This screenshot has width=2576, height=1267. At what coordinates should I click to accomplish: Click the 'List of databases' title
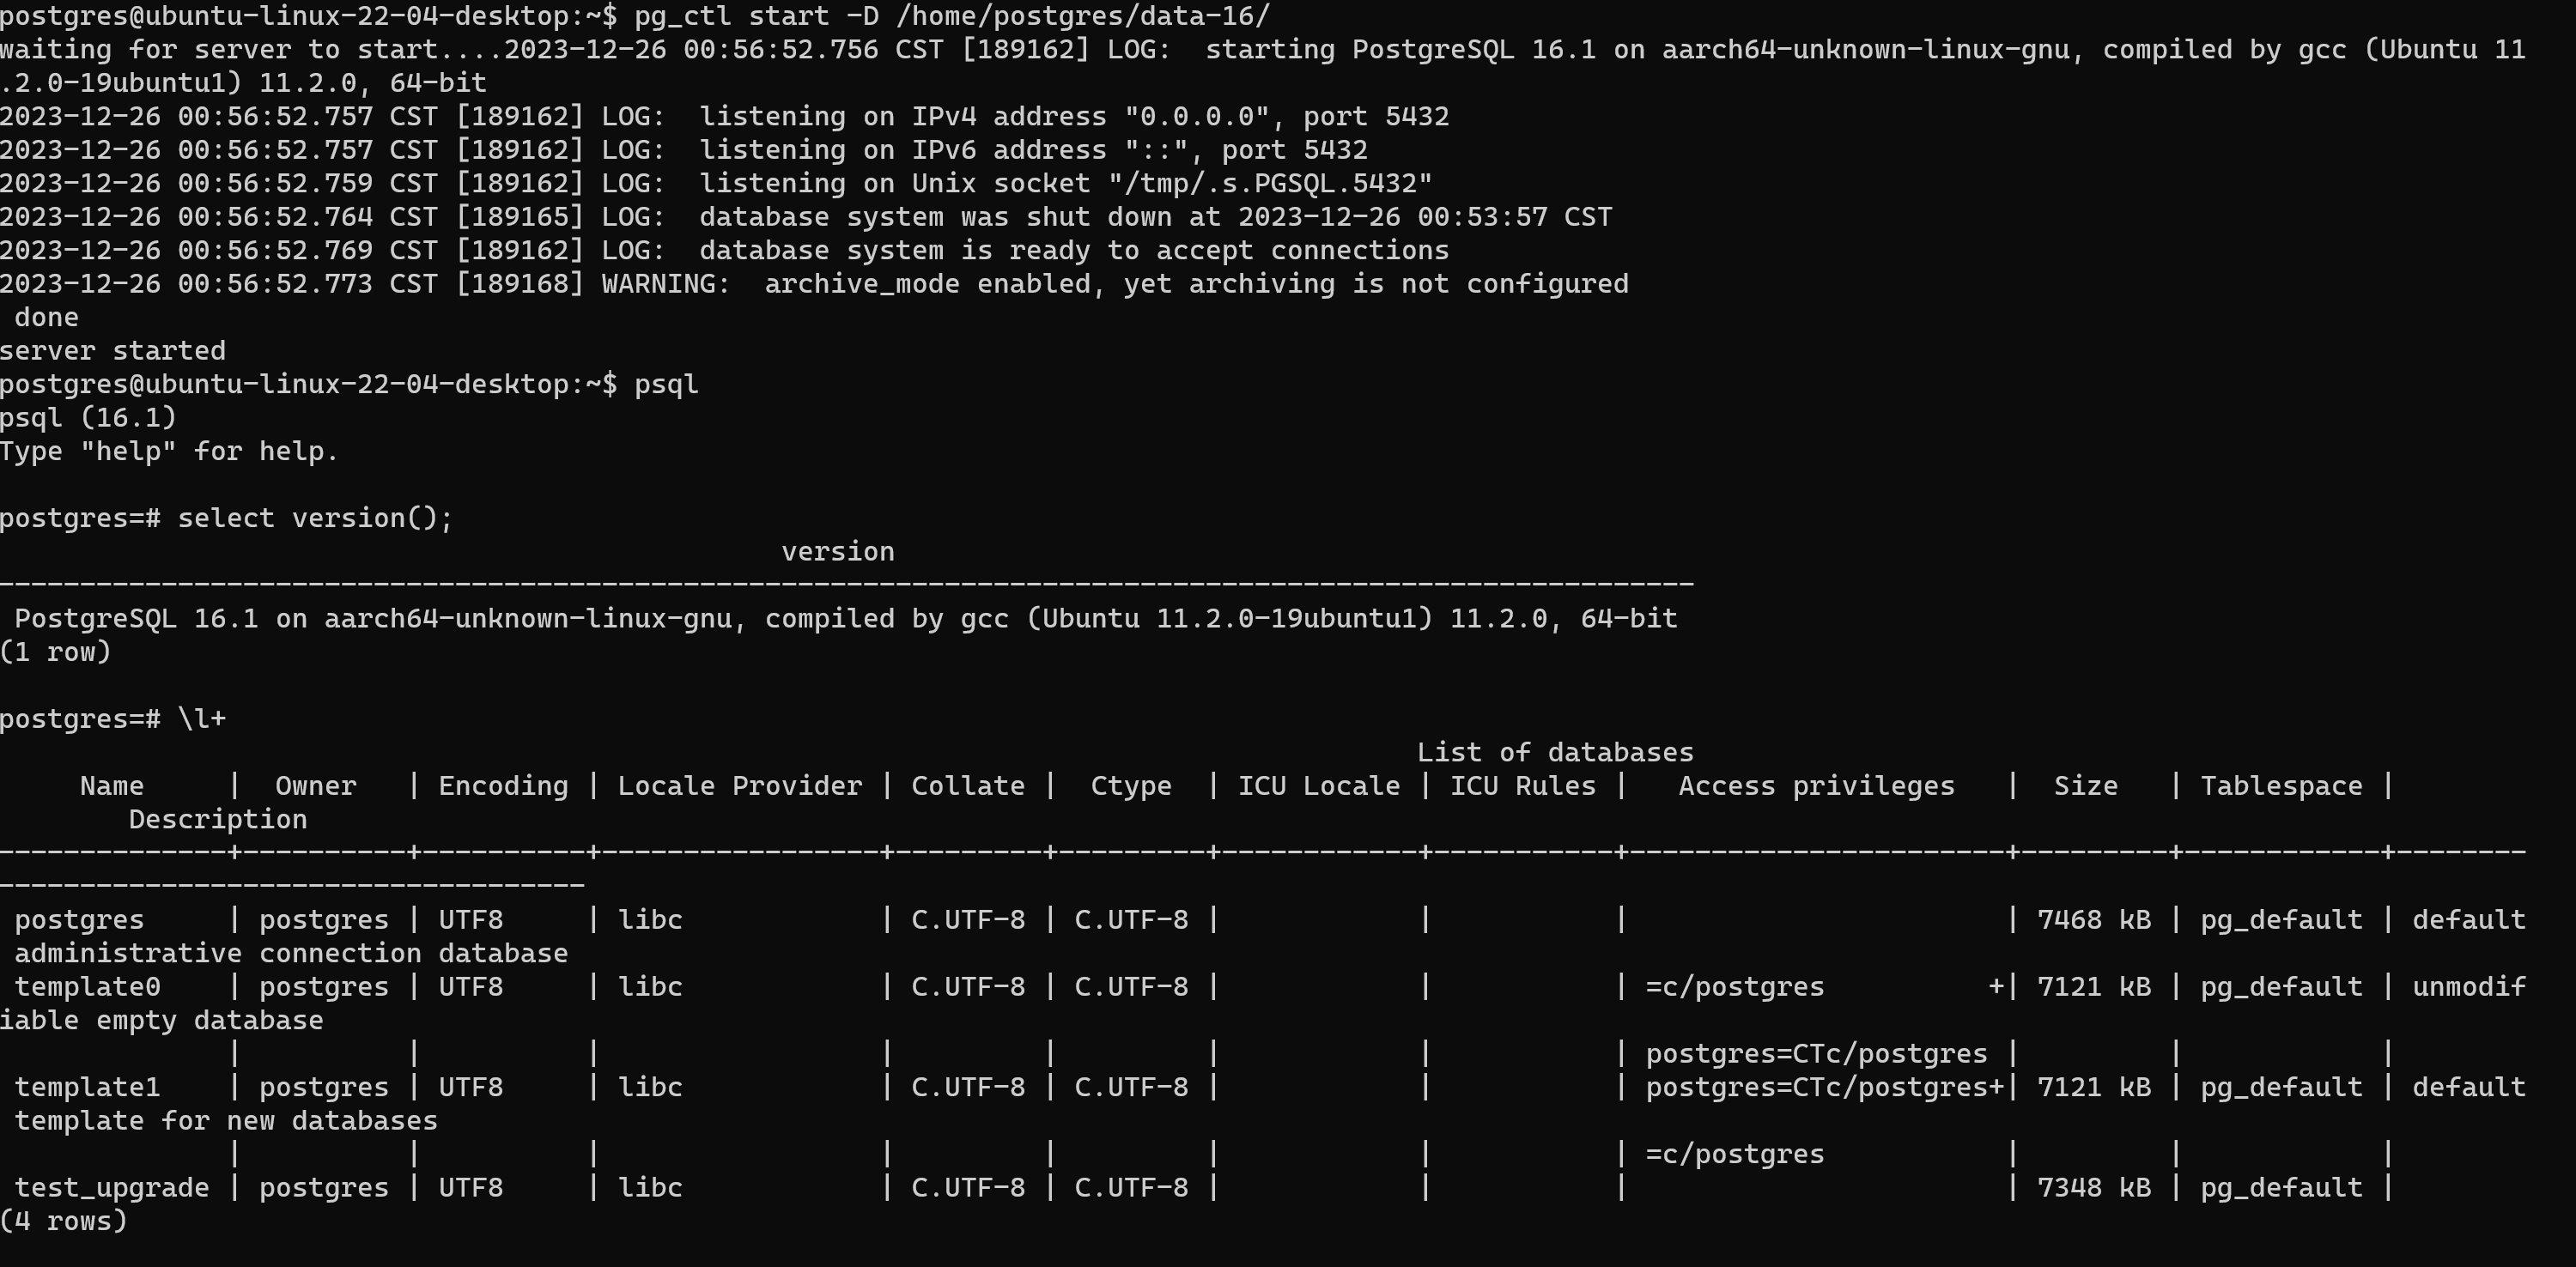point(1554,752)
